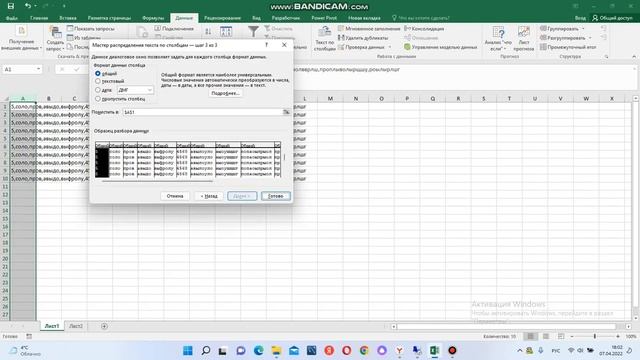
Task: Expand the Undo history dropdown arrow
Action: (x=36, y=6)
